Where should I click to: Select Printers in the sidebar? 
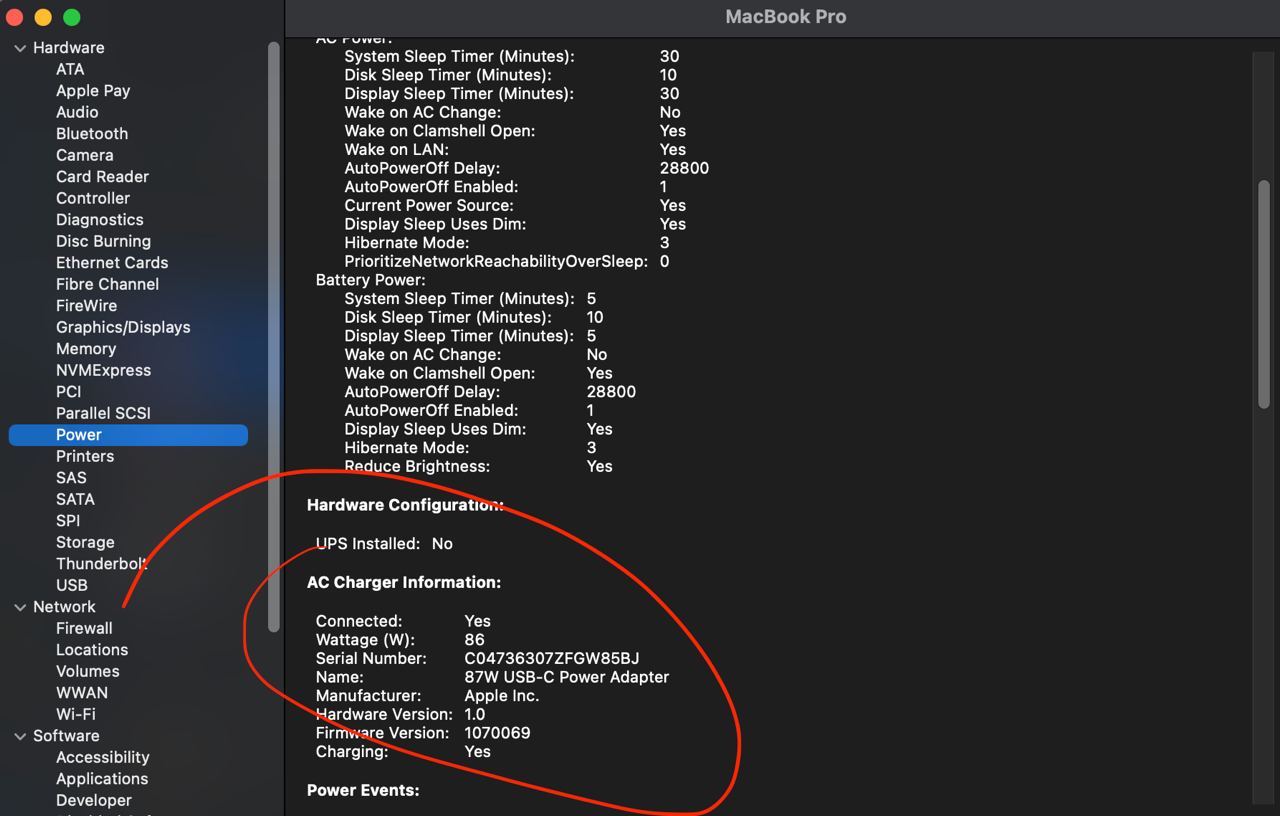[x=85, y=456]
